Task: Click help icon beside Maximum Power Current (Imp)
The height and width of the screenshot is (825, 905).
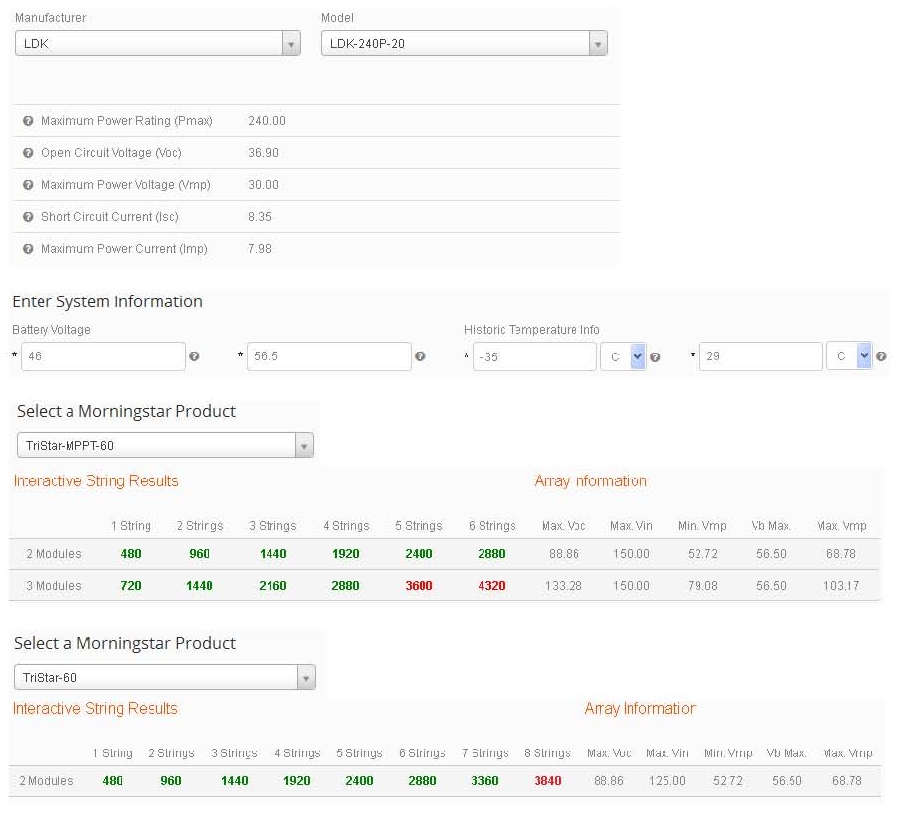Action: [x=28, y=249]
